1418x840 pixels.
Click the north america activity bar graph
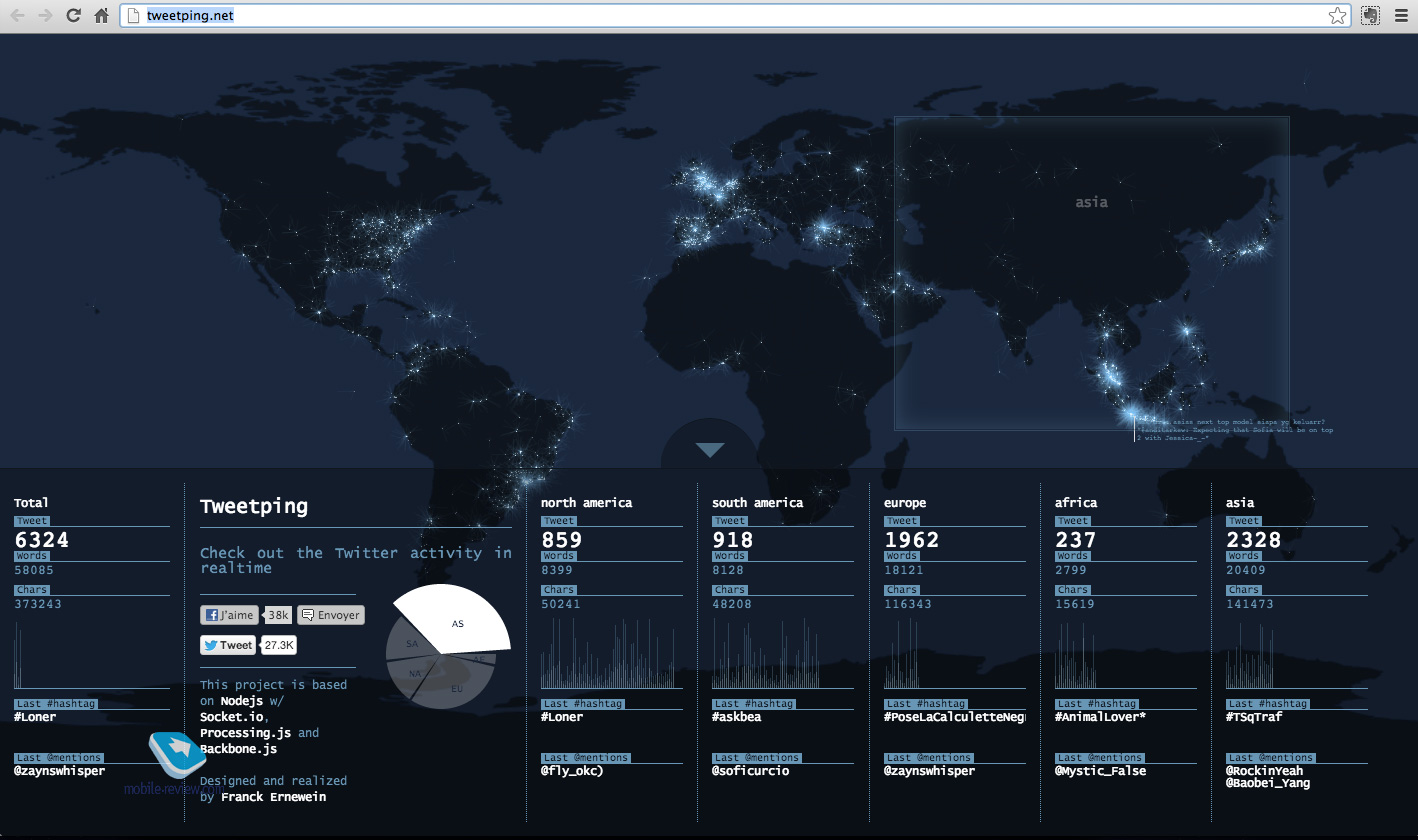612,653
